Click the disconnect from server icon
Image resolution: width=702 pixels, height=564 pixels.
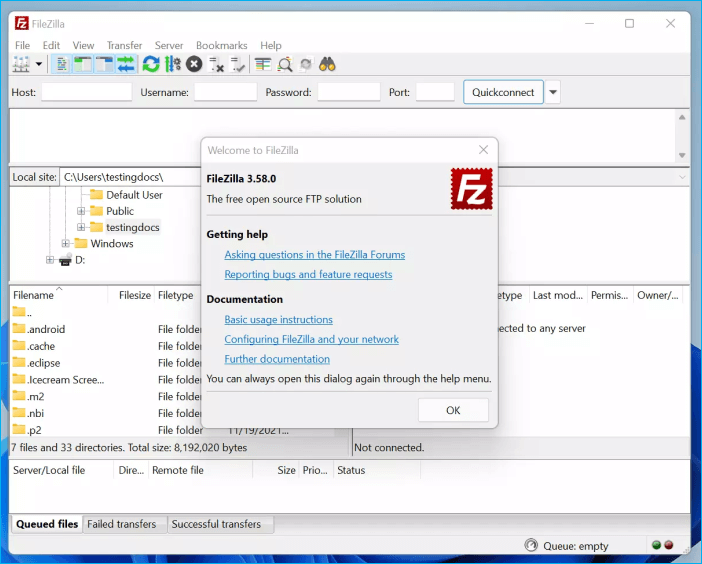(217, 64)
